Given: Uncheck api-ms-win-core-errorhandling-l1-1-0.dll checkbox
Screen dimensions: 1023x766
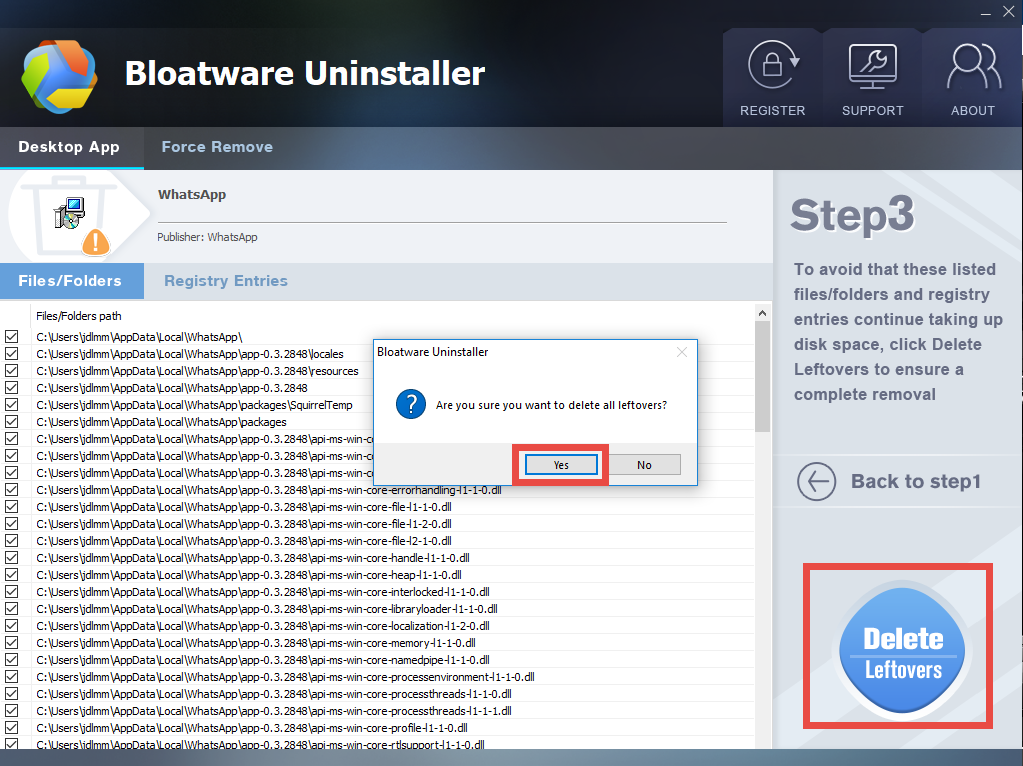Looking at the screenshot, I should coord(12,489).
